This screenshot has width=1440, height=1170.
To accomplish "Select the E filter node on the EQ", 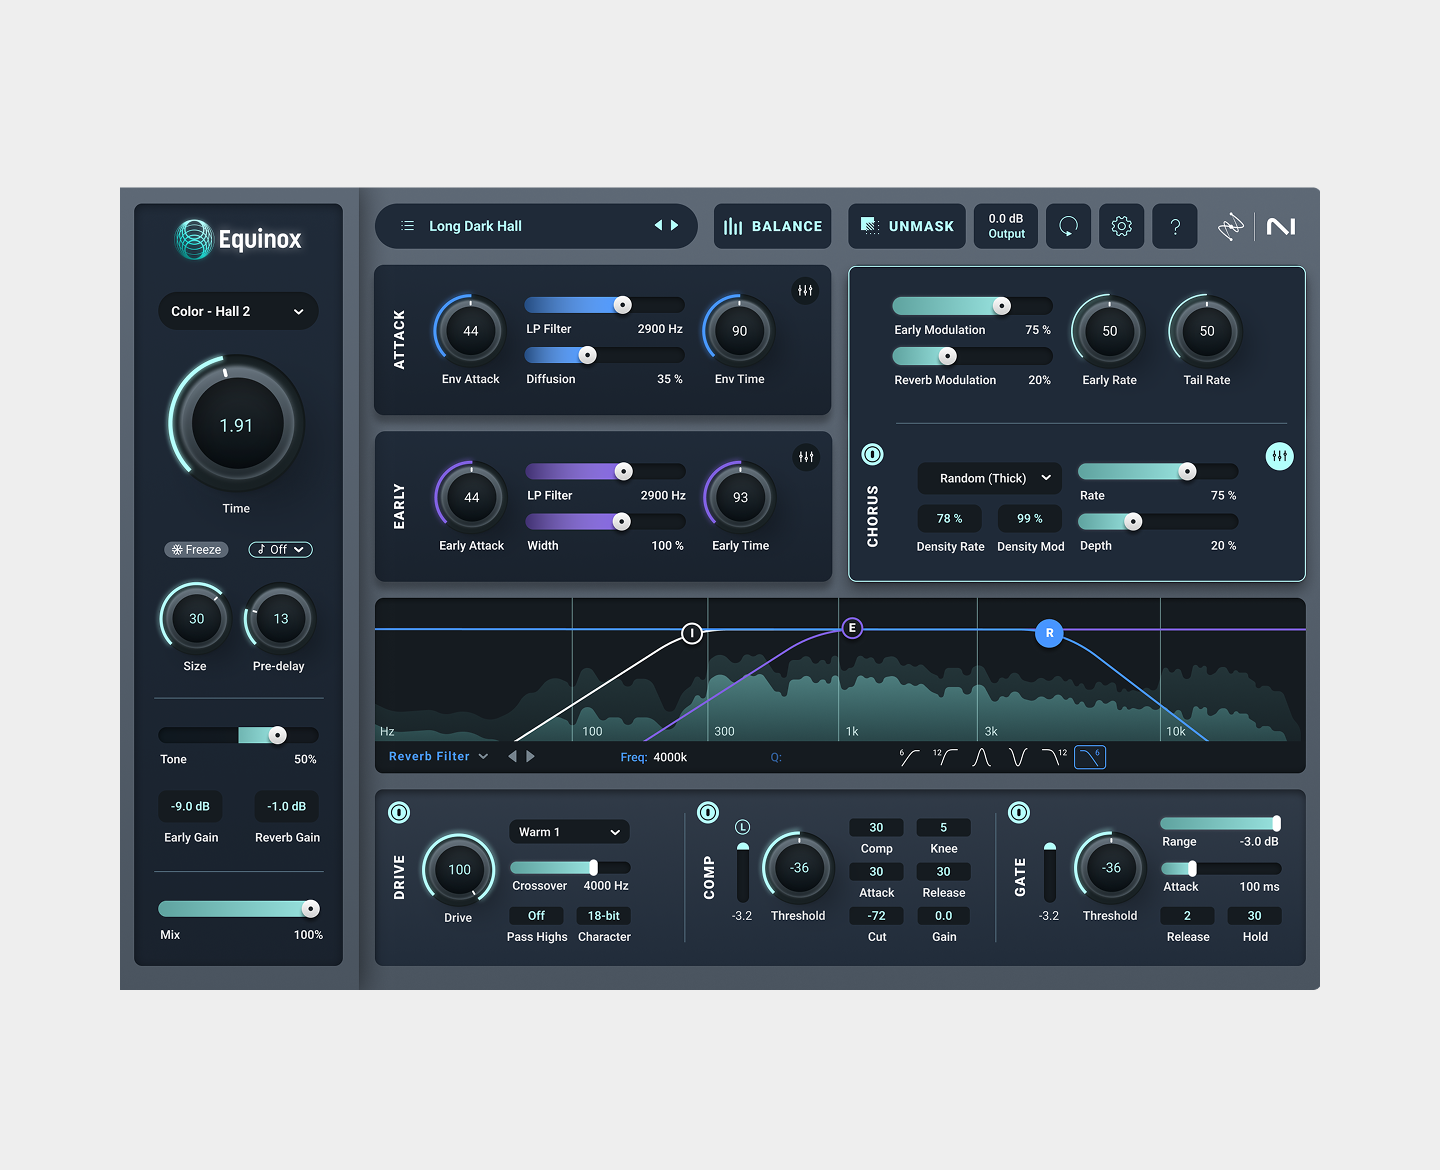I will coord(852,628).
